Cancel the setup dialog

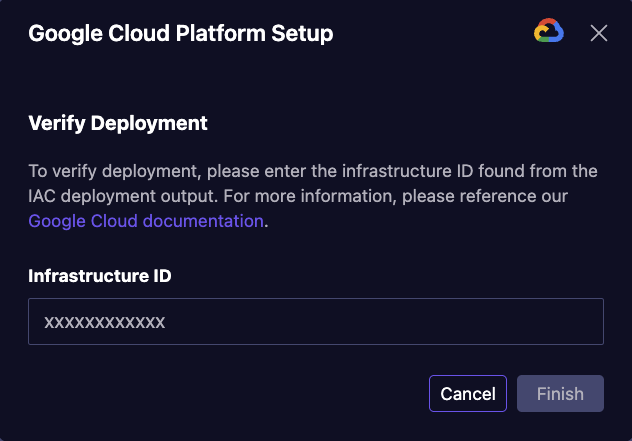point(468,393)
